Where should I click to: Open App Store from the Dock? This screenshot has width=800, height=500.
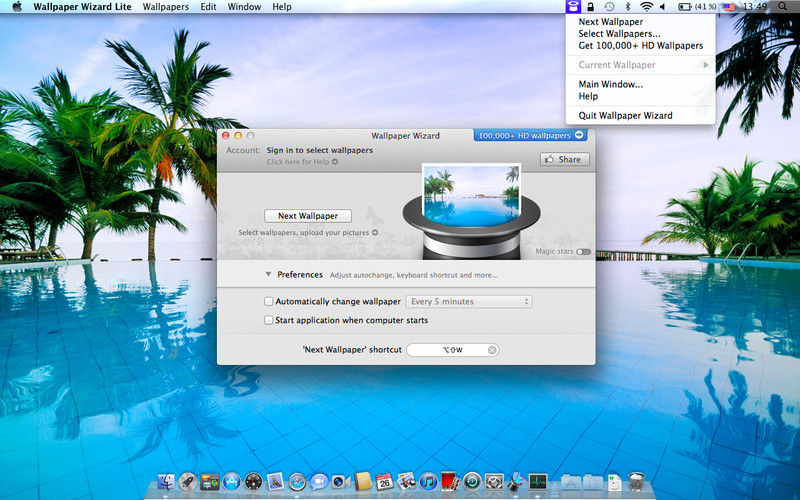(231, 482)
